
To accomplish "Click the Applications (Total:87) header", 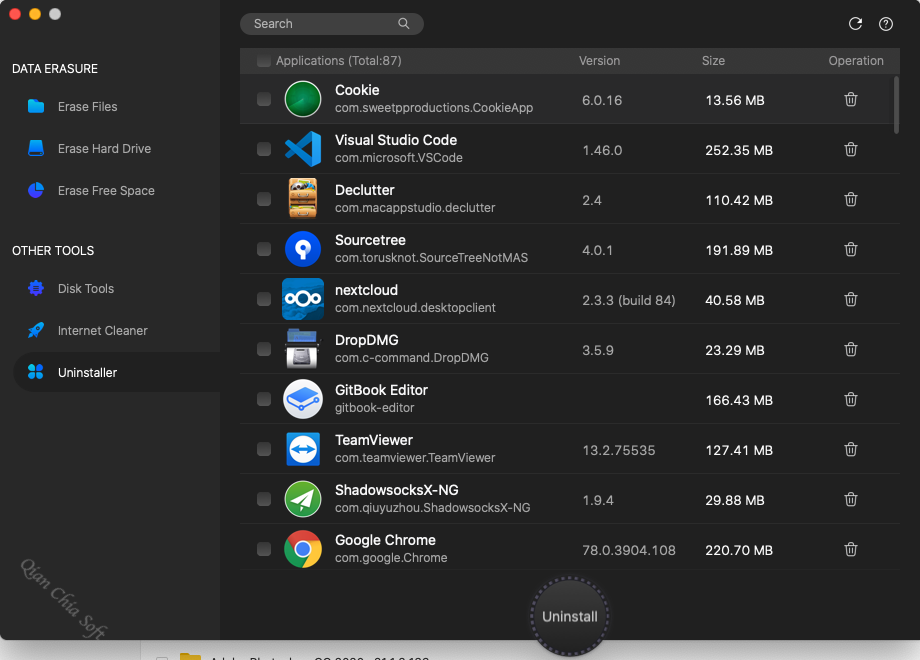I will [339, 60].
